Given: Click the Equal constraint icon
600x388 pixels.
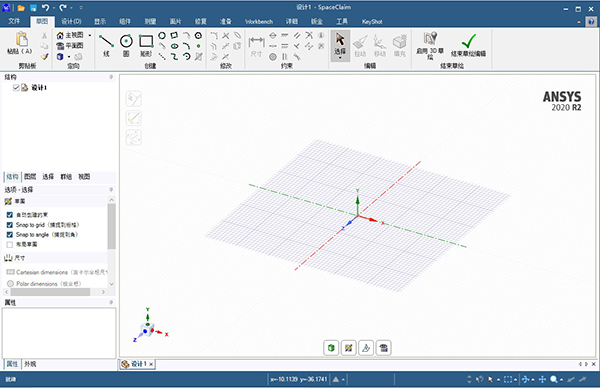Looking at the screenshot, I should pos(285,46).
